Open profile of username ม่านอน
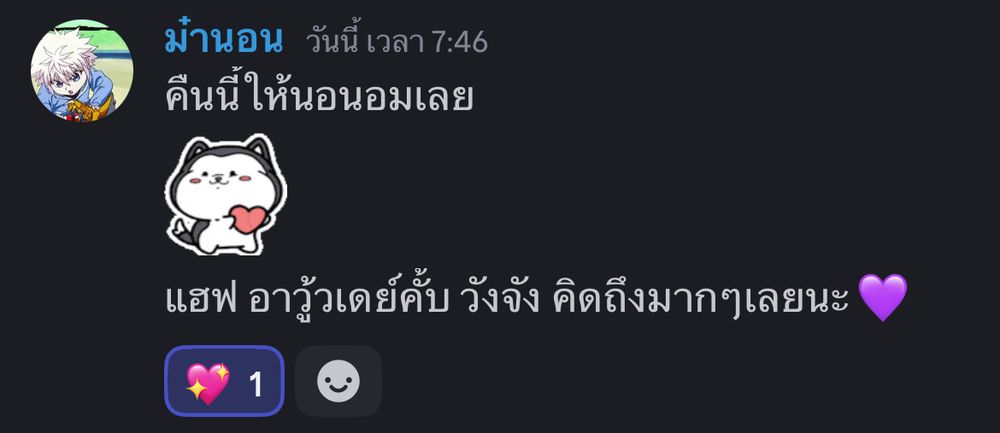This screenshot has width=1000, height=433. (223, 42)
